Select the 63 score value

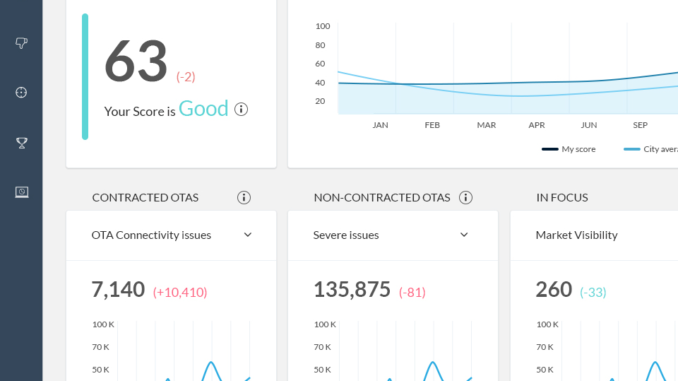point(136,61)
